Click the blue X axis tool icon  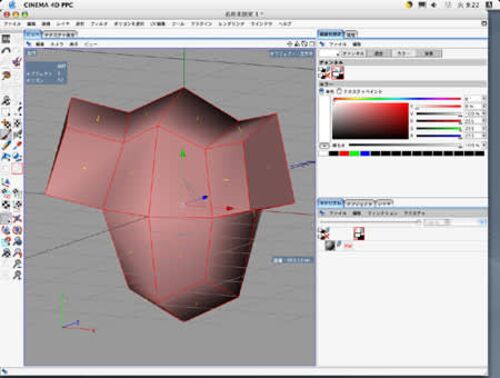coord(17,218)
